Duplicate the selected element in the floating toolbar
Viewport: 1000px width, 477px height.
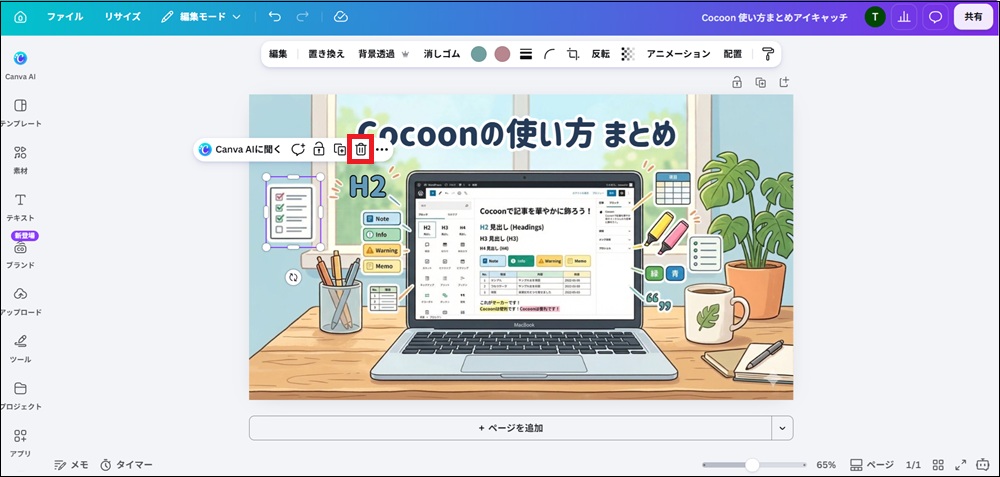[340, 149]
